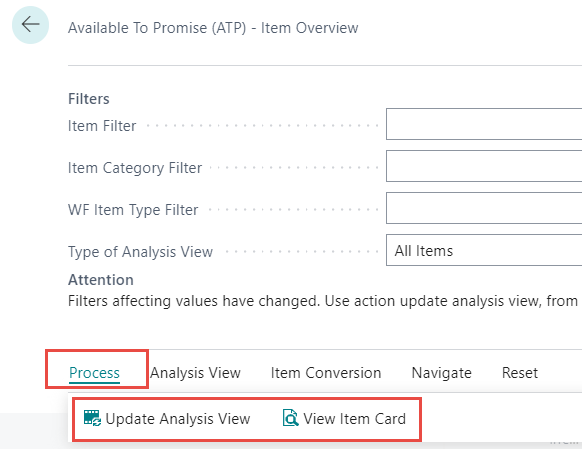The height and width of the screenshot is (449, 582).
Task: Select the Reset action
Action: (x=520, y=373)
